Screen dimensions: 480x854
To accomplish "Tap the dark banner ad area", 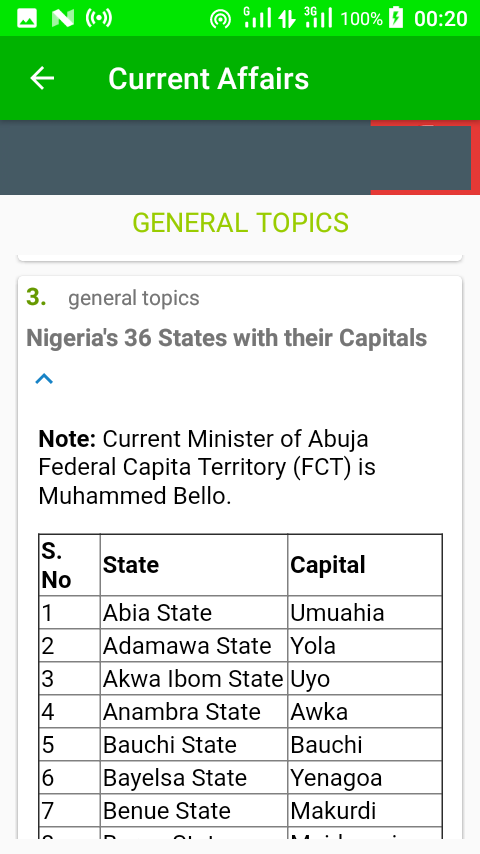I will coord(240,157).
